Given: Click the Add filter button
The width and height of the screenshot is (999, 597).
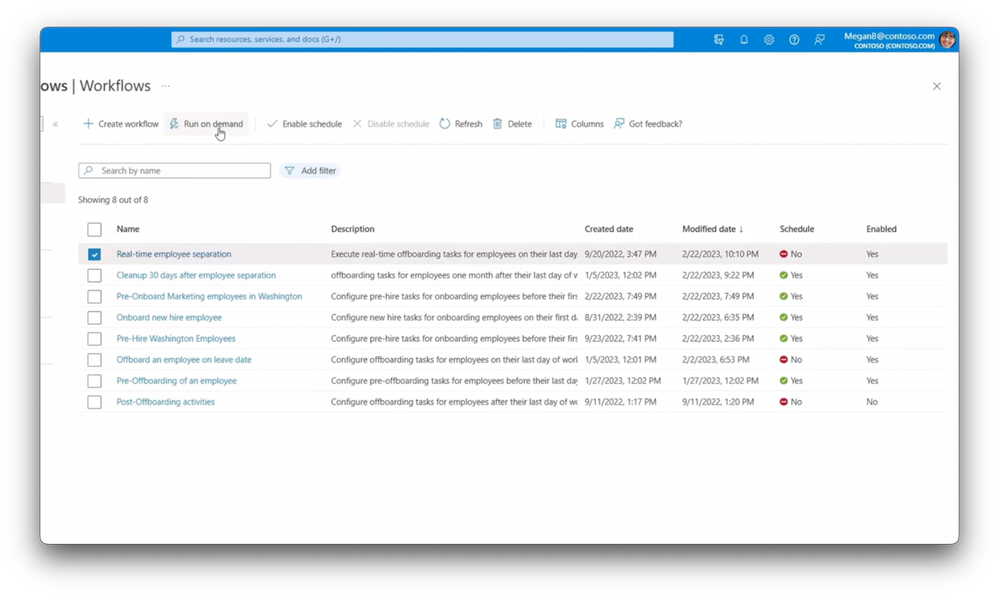Looking at the screenshot, I should pos(310,171).
